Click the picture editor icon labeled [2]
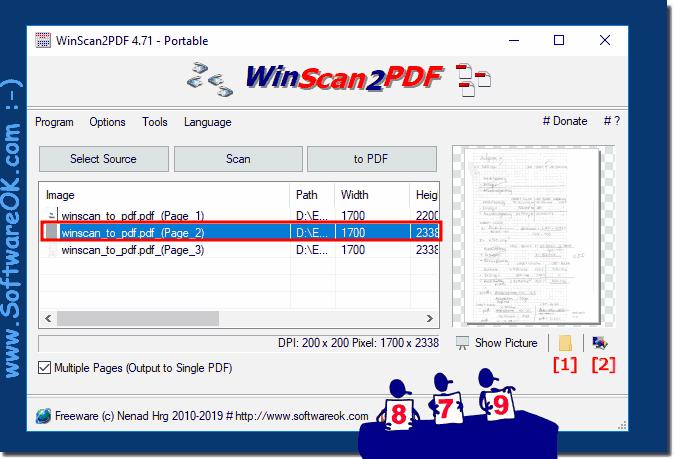674x459 pixels. coord(600,343)
